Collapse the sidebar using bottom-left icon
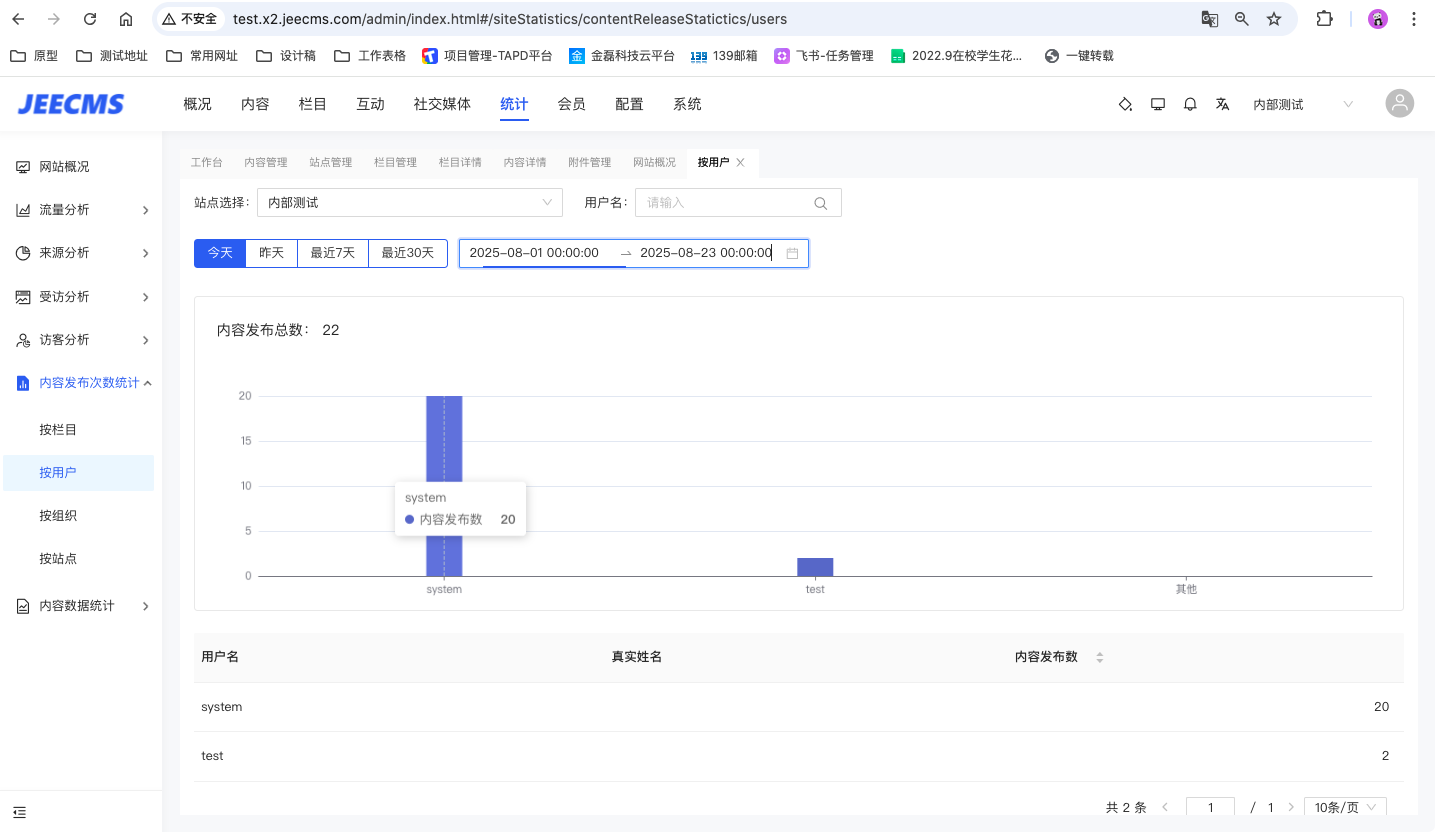The height and width of the screenshot is (832, 1435). coord(20,812)
